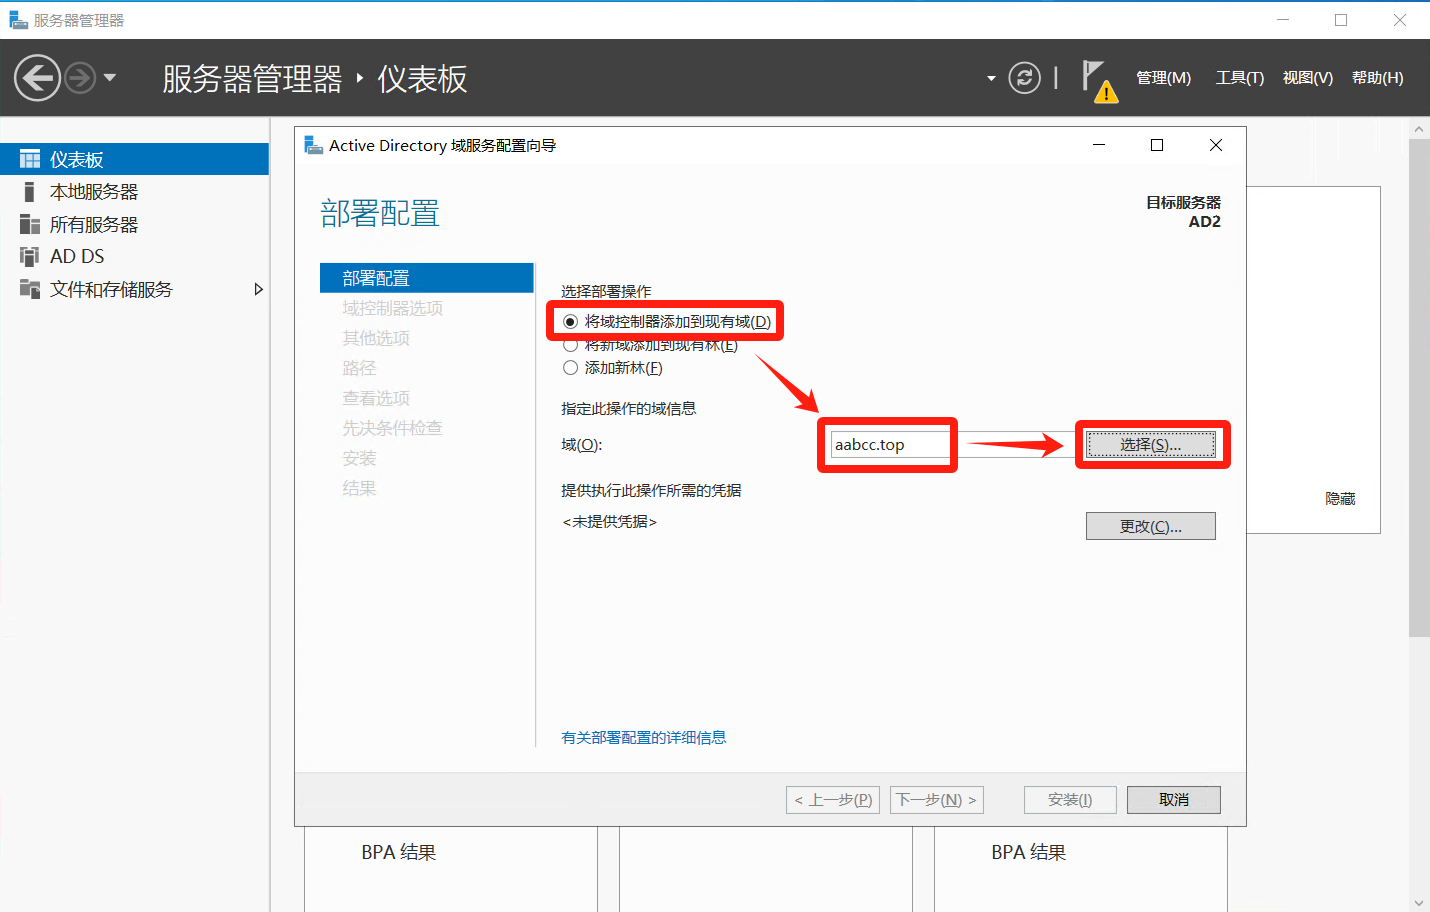Expand the 文件和存储服务 arrow
The width and height of the screenshot is (1430, 912).
[x=258, y=289]
